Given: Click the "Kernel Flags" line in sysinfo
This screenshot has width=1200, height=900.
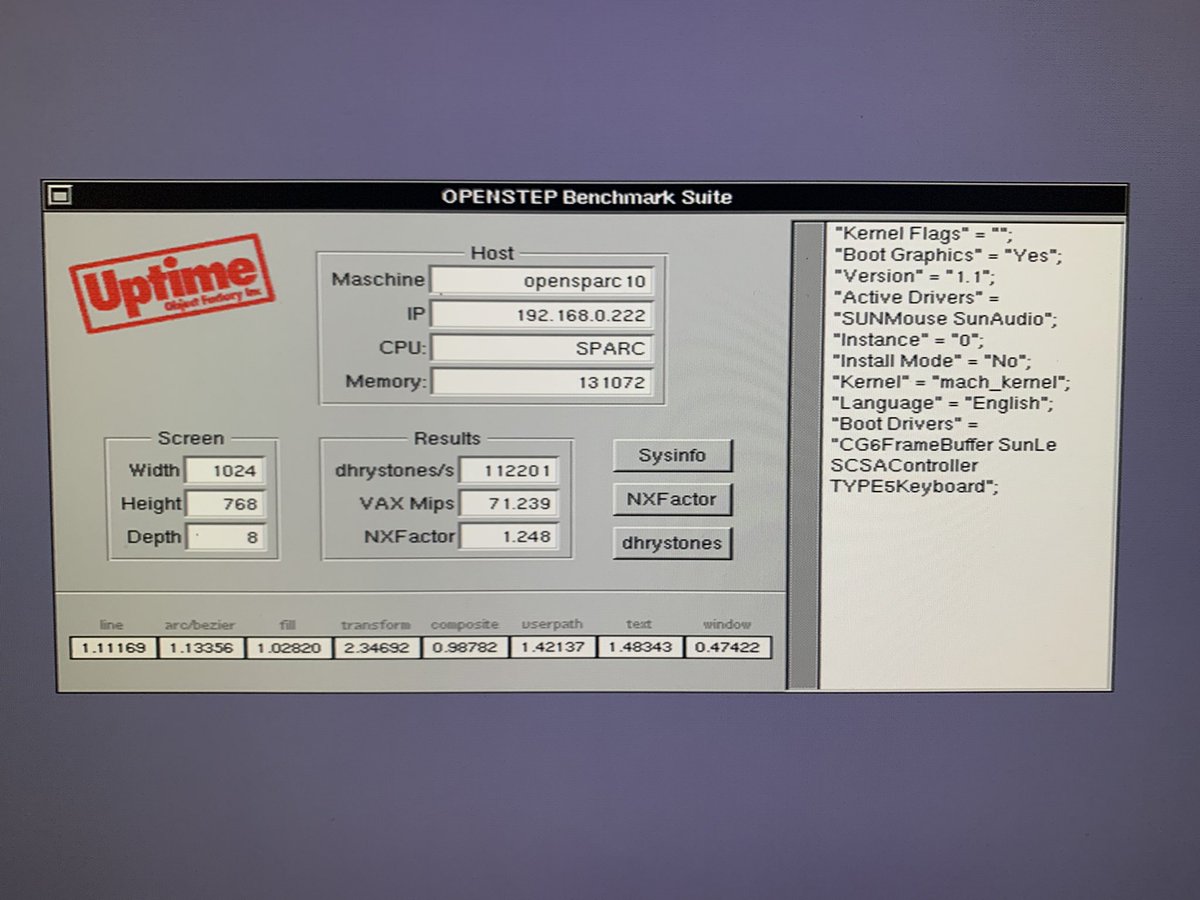Looking at the screenshot, I should tap(924, 235).
